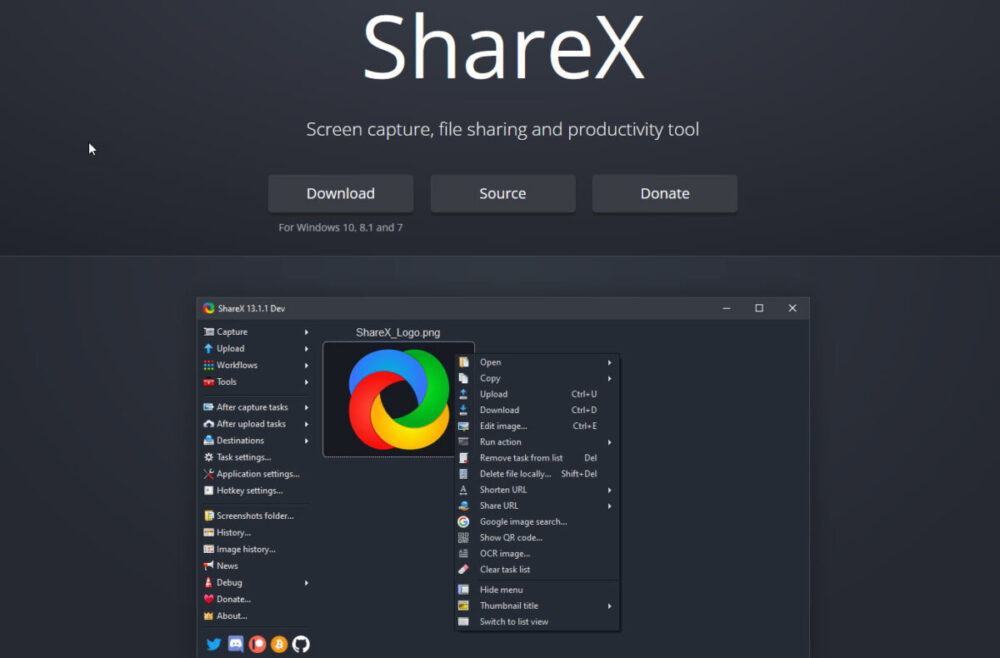The image size is (1000, 658).
Task: Click the Upload arrow icon in sidebar
Action: click(x=209, y=349)
